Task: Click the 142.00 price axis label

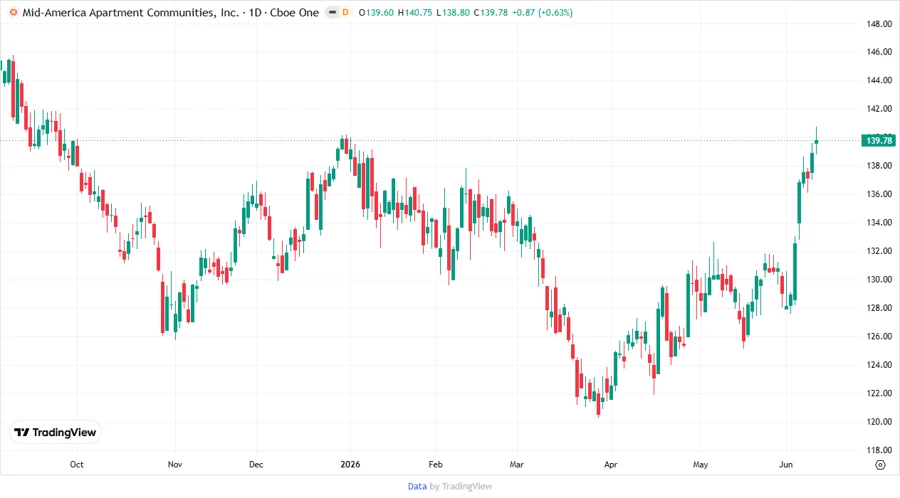Action: pos(879,108)
